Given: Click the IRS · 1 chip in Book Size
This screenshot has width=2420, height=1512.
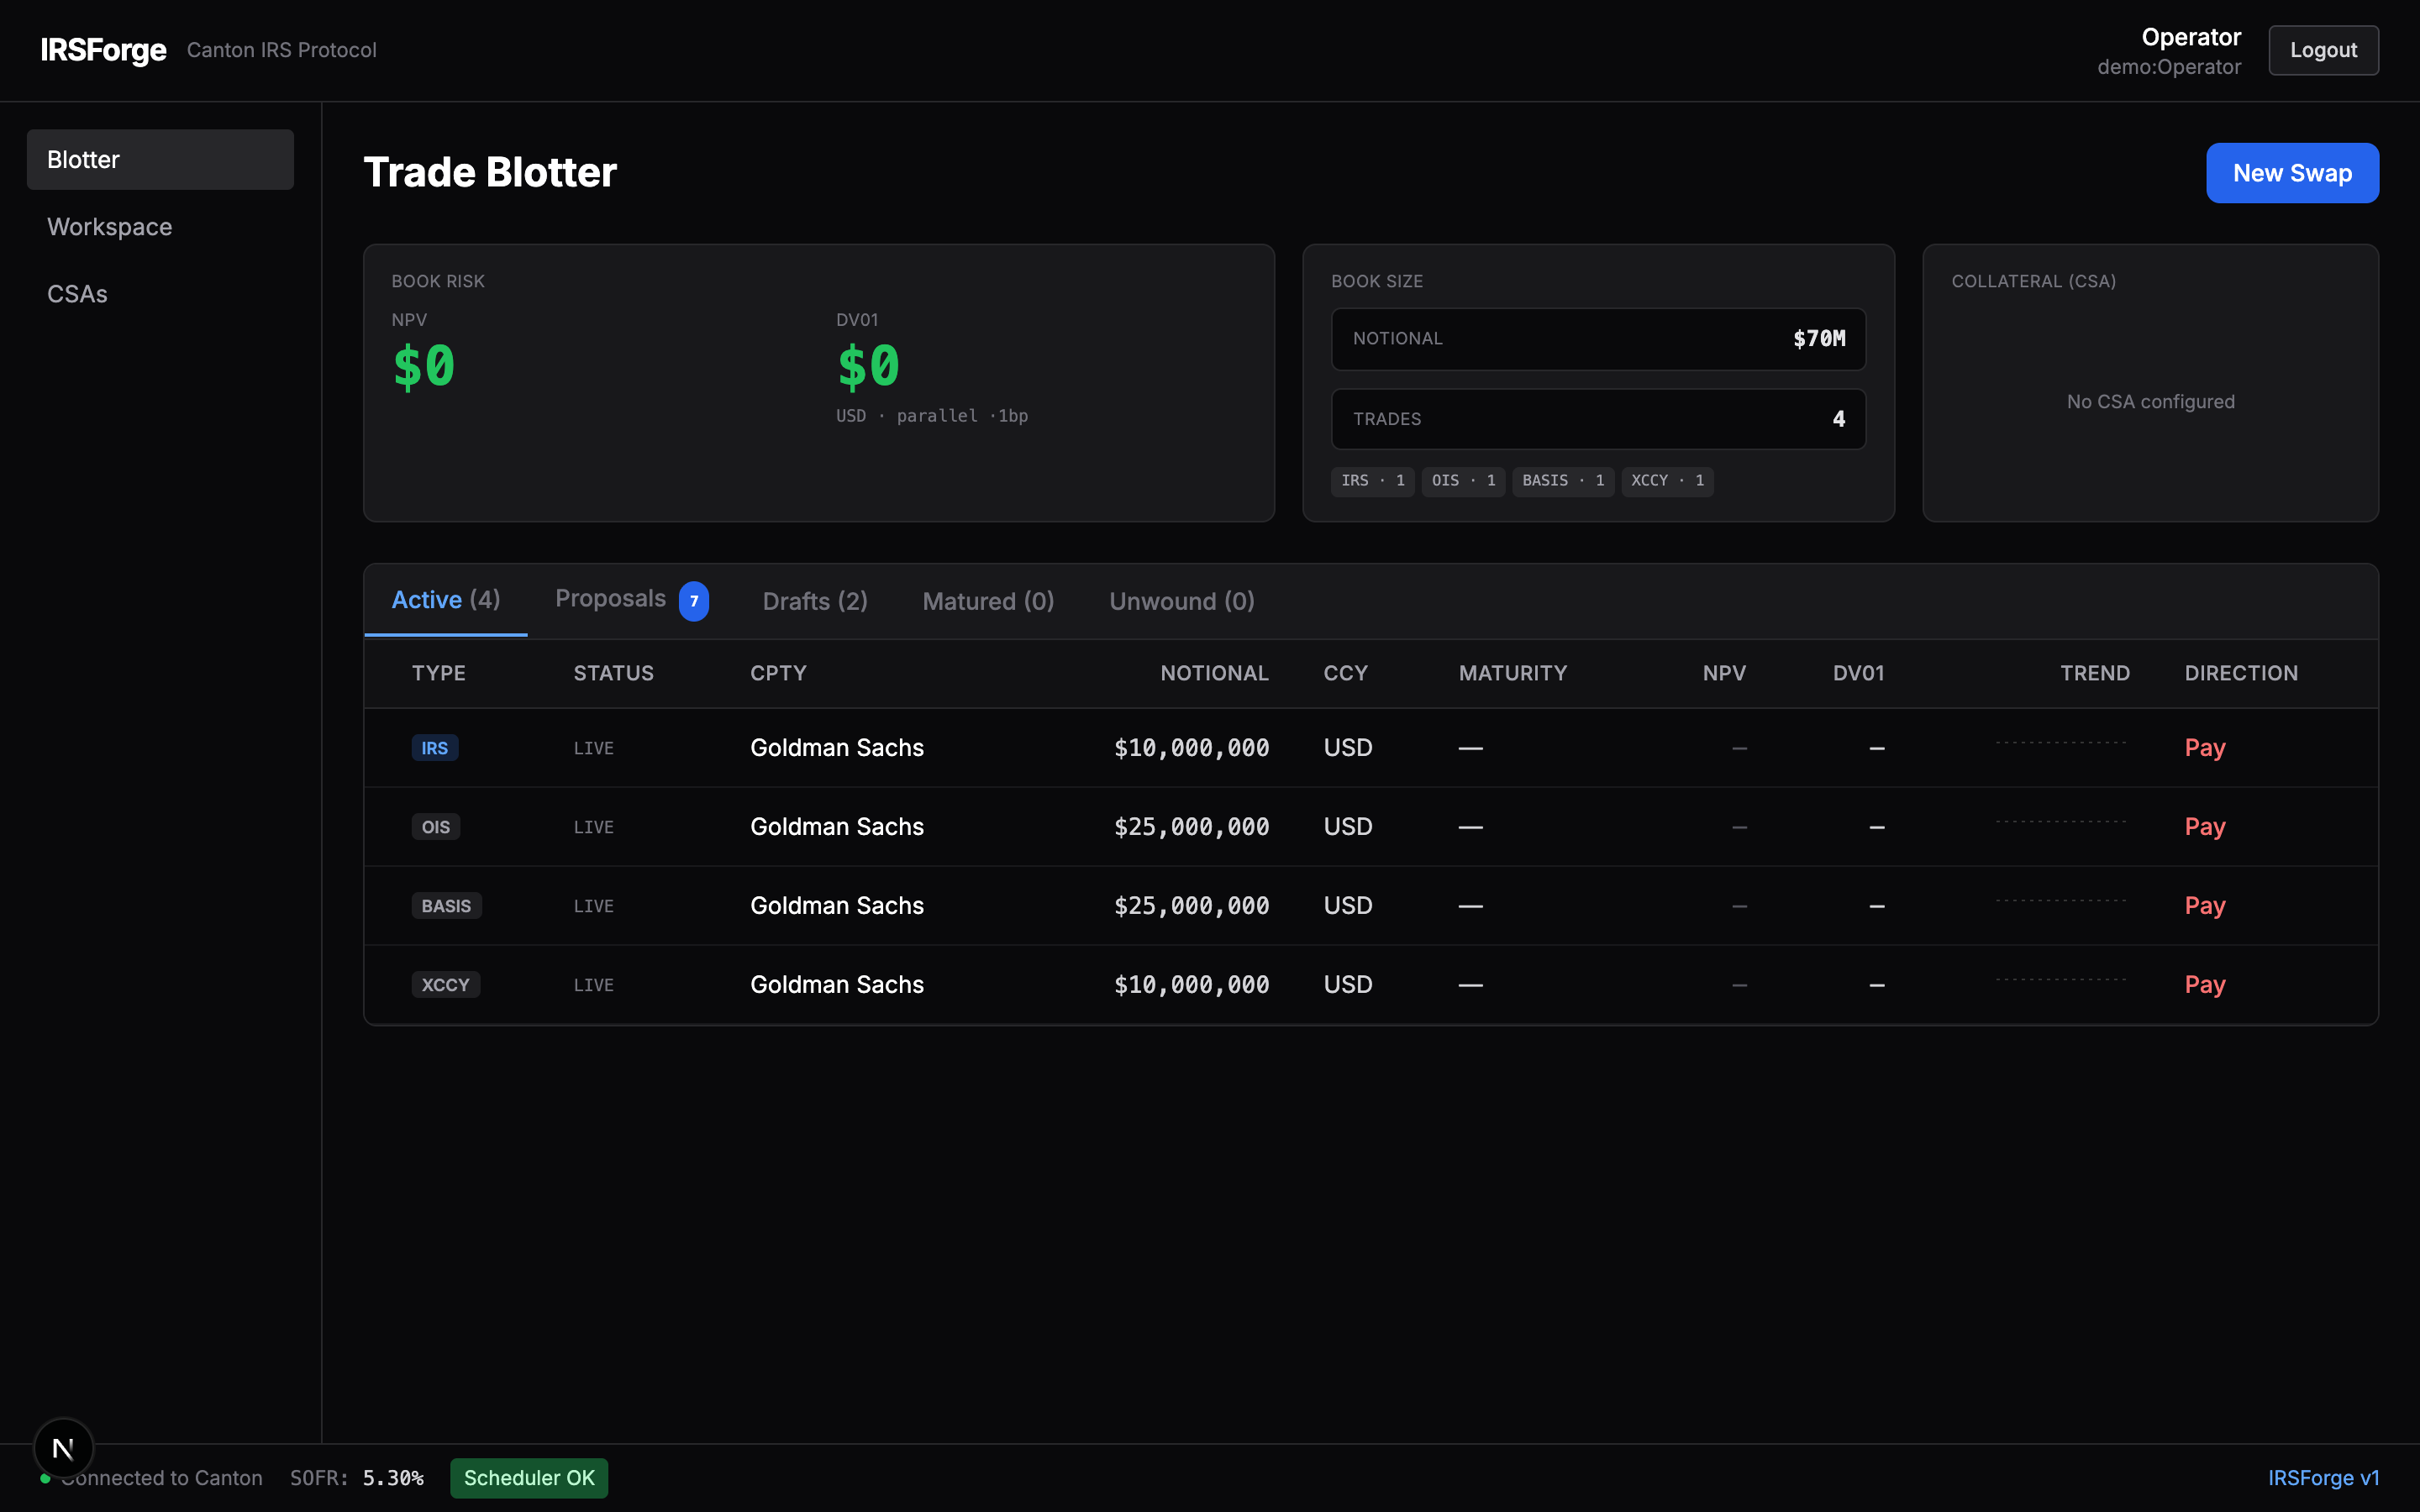Looking at the screenshot, I should click(1372, 481).
